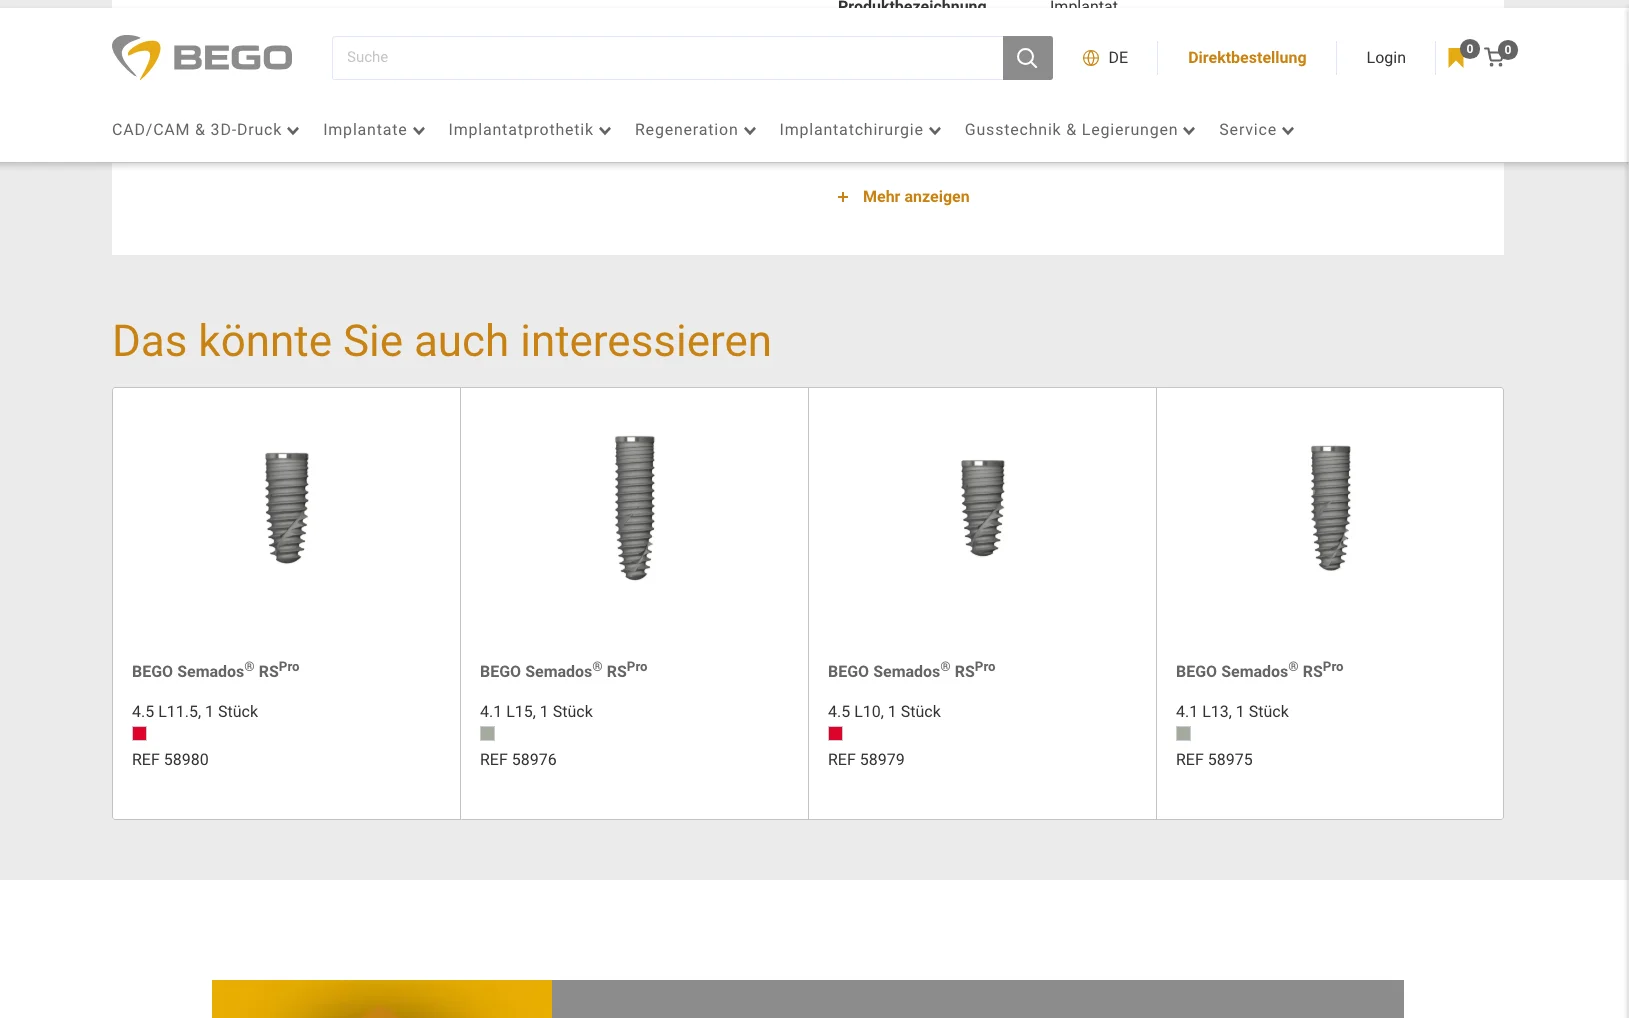Expand the Implantatchirurgie menu
This screenshot has height=1018, width=1629.
pyautogui.click(x=860, y=130)
